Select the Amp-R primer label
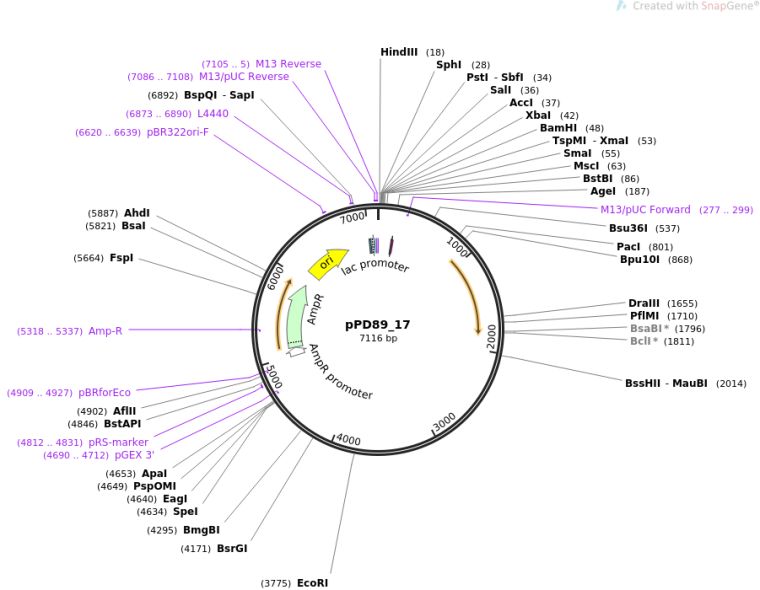The image size is (760, 590). 105,331
